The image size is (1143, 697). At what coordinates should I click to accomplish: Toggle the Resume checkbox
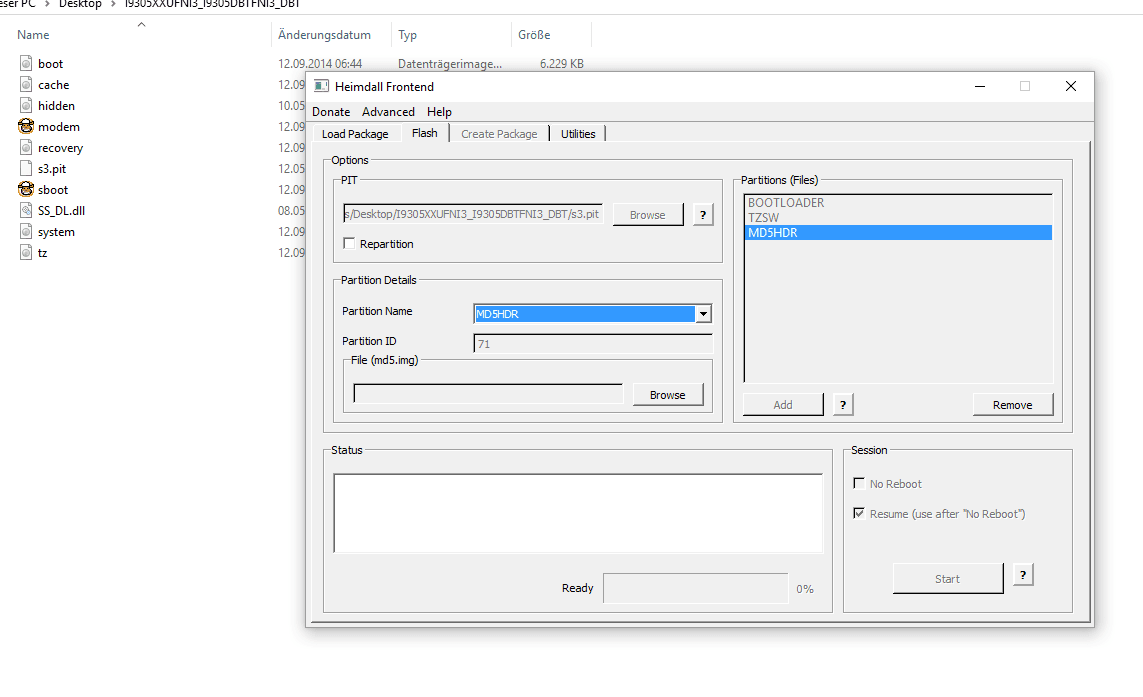coord(859,513)
